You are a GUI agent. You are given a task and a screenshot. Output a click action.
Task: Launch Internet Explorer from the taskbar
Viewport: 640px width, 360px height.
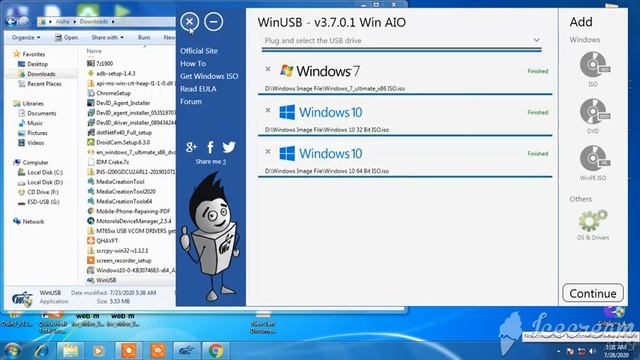pos(41,350)
